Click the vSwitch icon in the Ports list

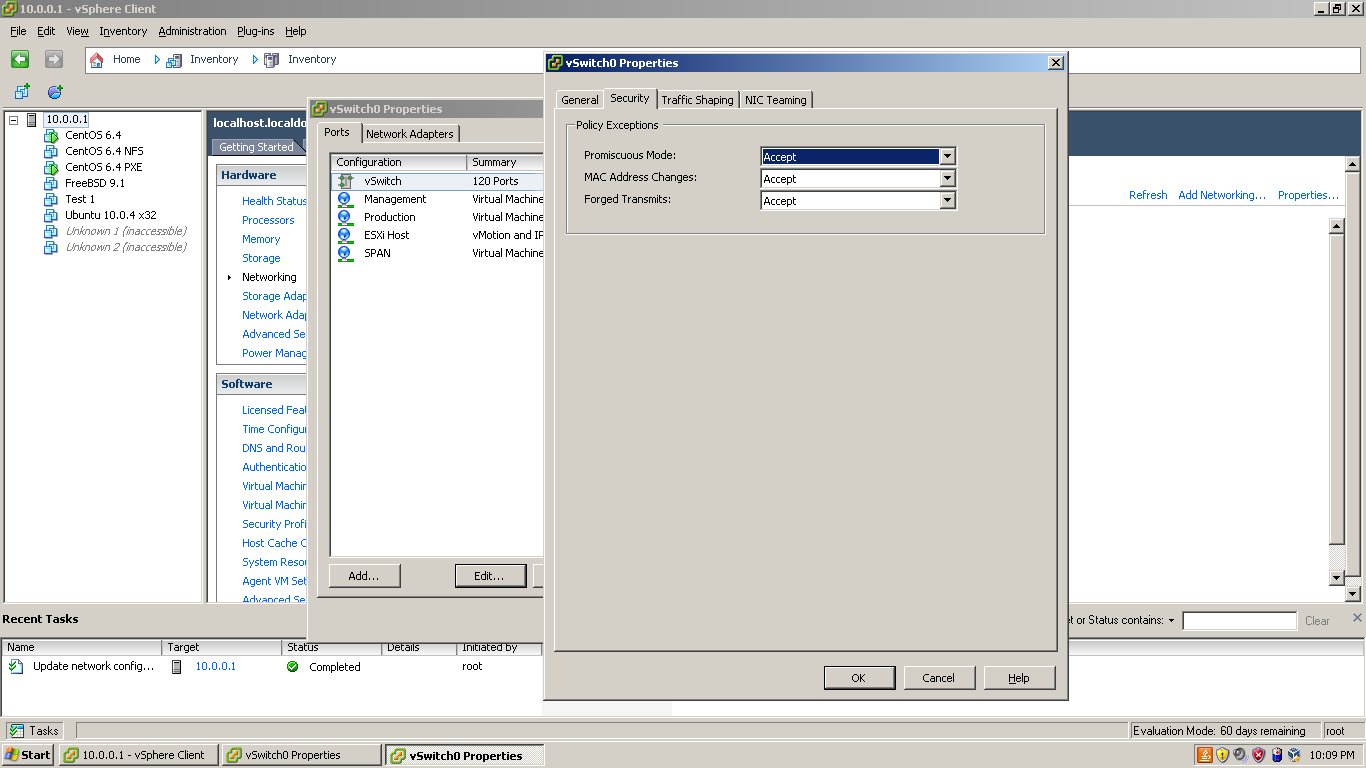pyautogui.click(x=346, y=181)
